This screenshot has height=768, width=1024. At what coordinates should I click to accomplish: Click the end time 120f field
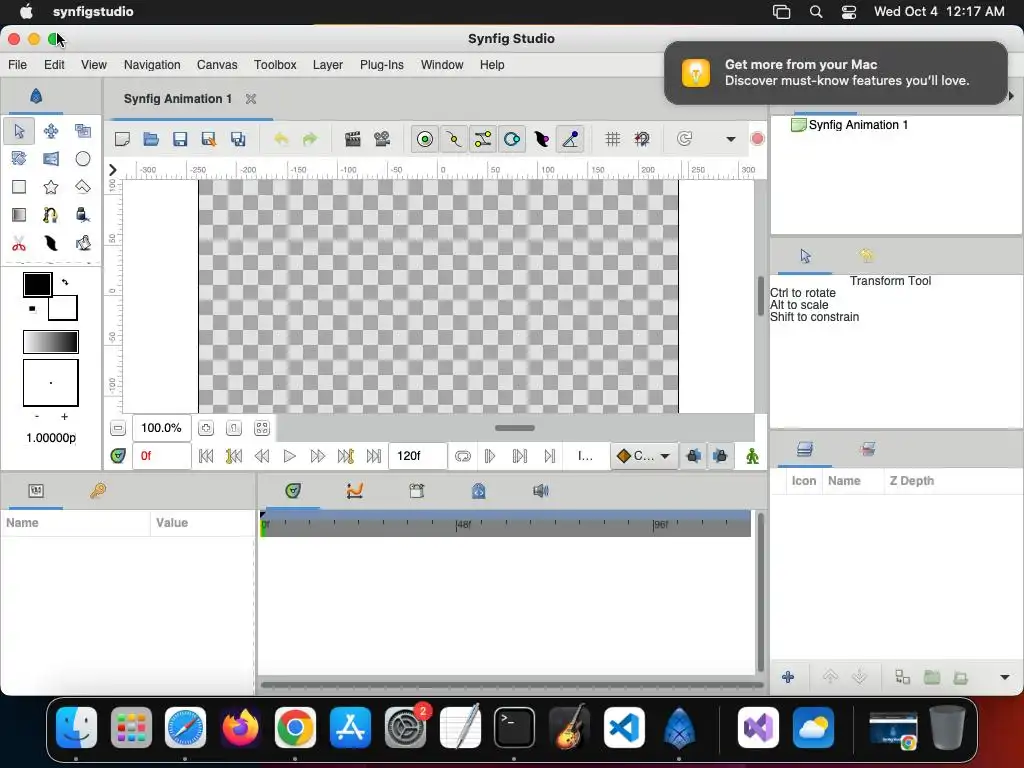coord(418,456)
